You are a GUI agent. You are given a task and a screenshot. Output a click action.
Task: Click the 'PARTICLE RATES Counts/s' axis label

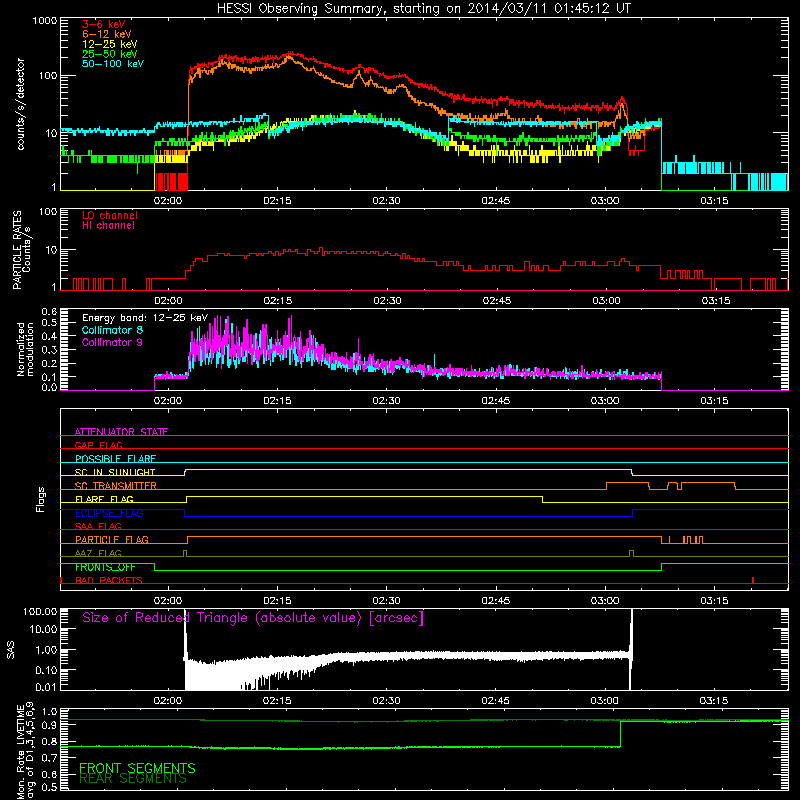click(21, 250)
